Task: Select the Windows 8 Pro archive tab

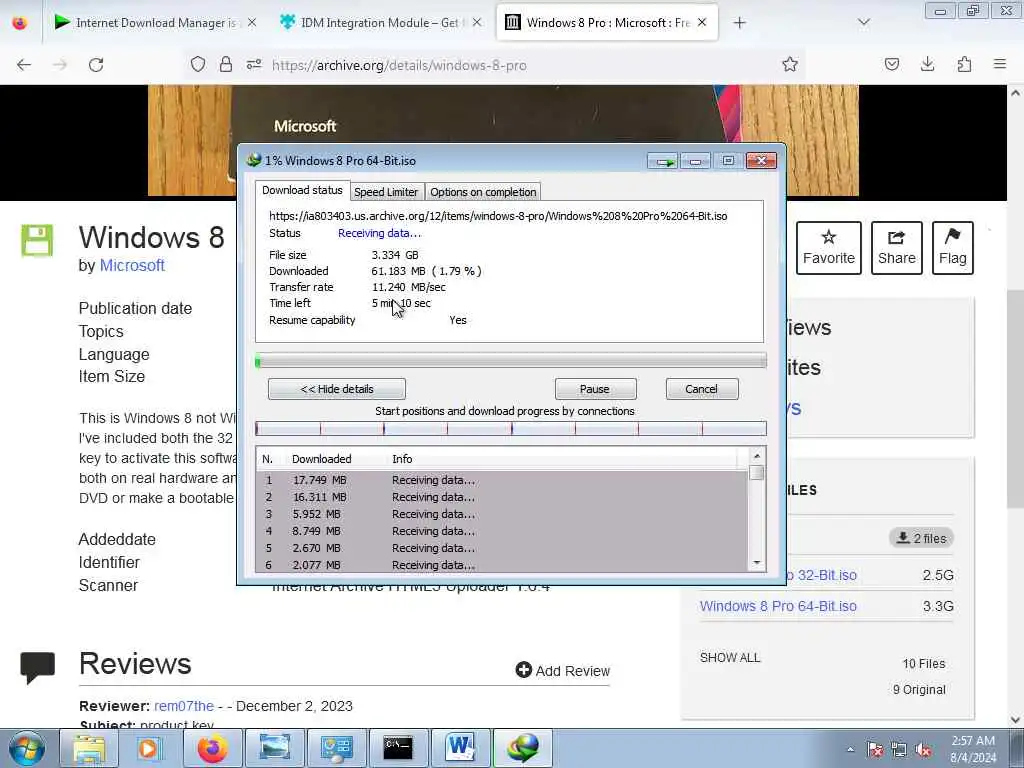Action: [x=607, y=23]
